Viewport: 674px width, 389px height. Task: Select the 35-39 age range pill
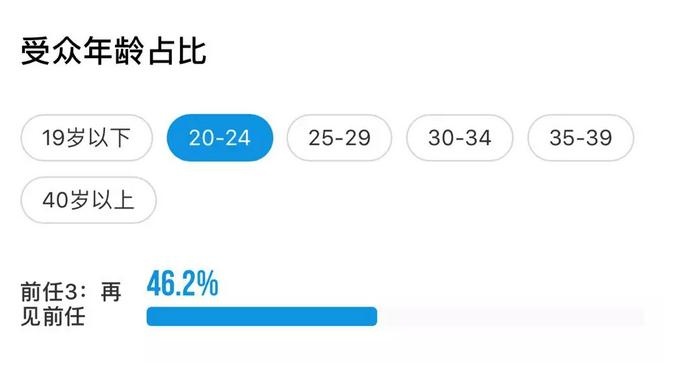580,138
